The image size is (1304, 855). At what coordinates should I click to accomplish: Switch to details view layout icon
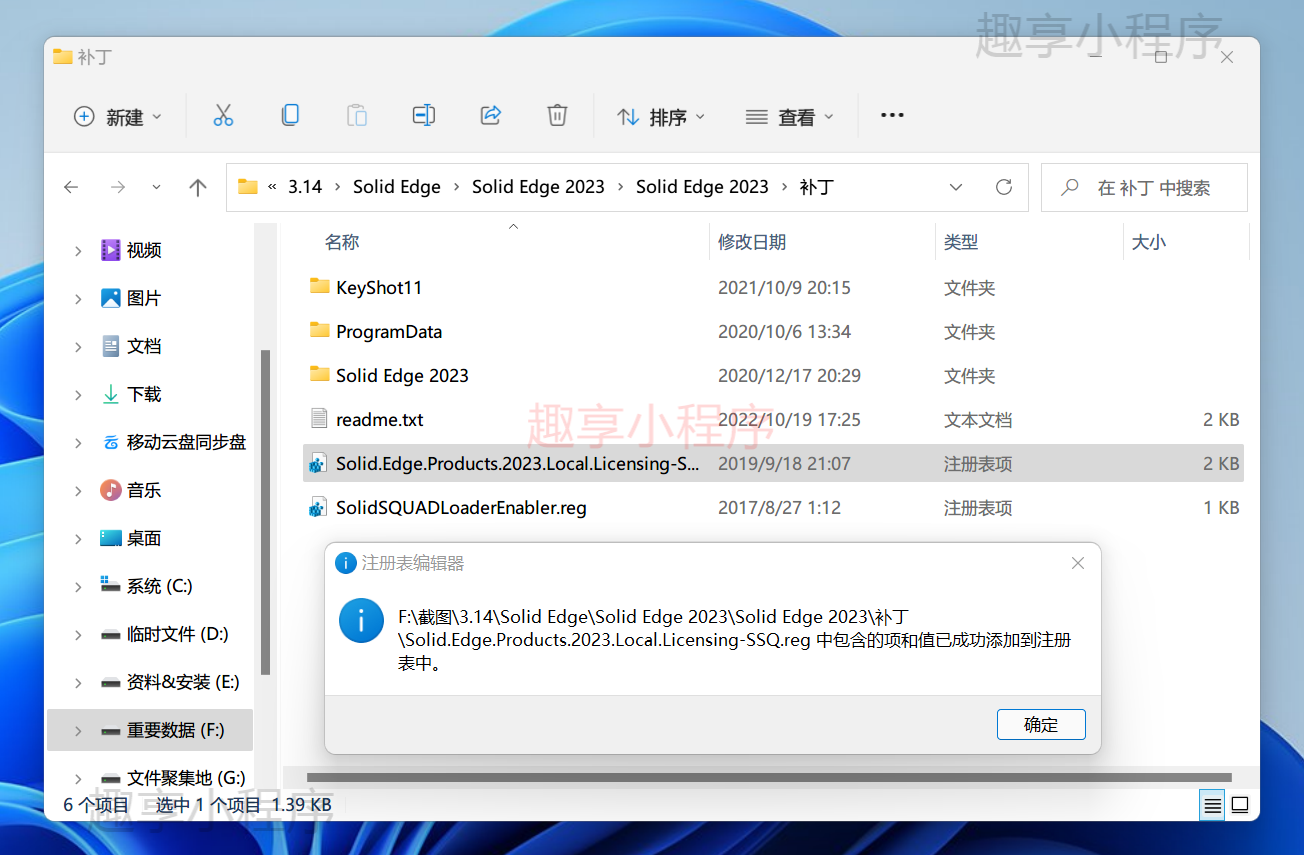[1213, 805]
